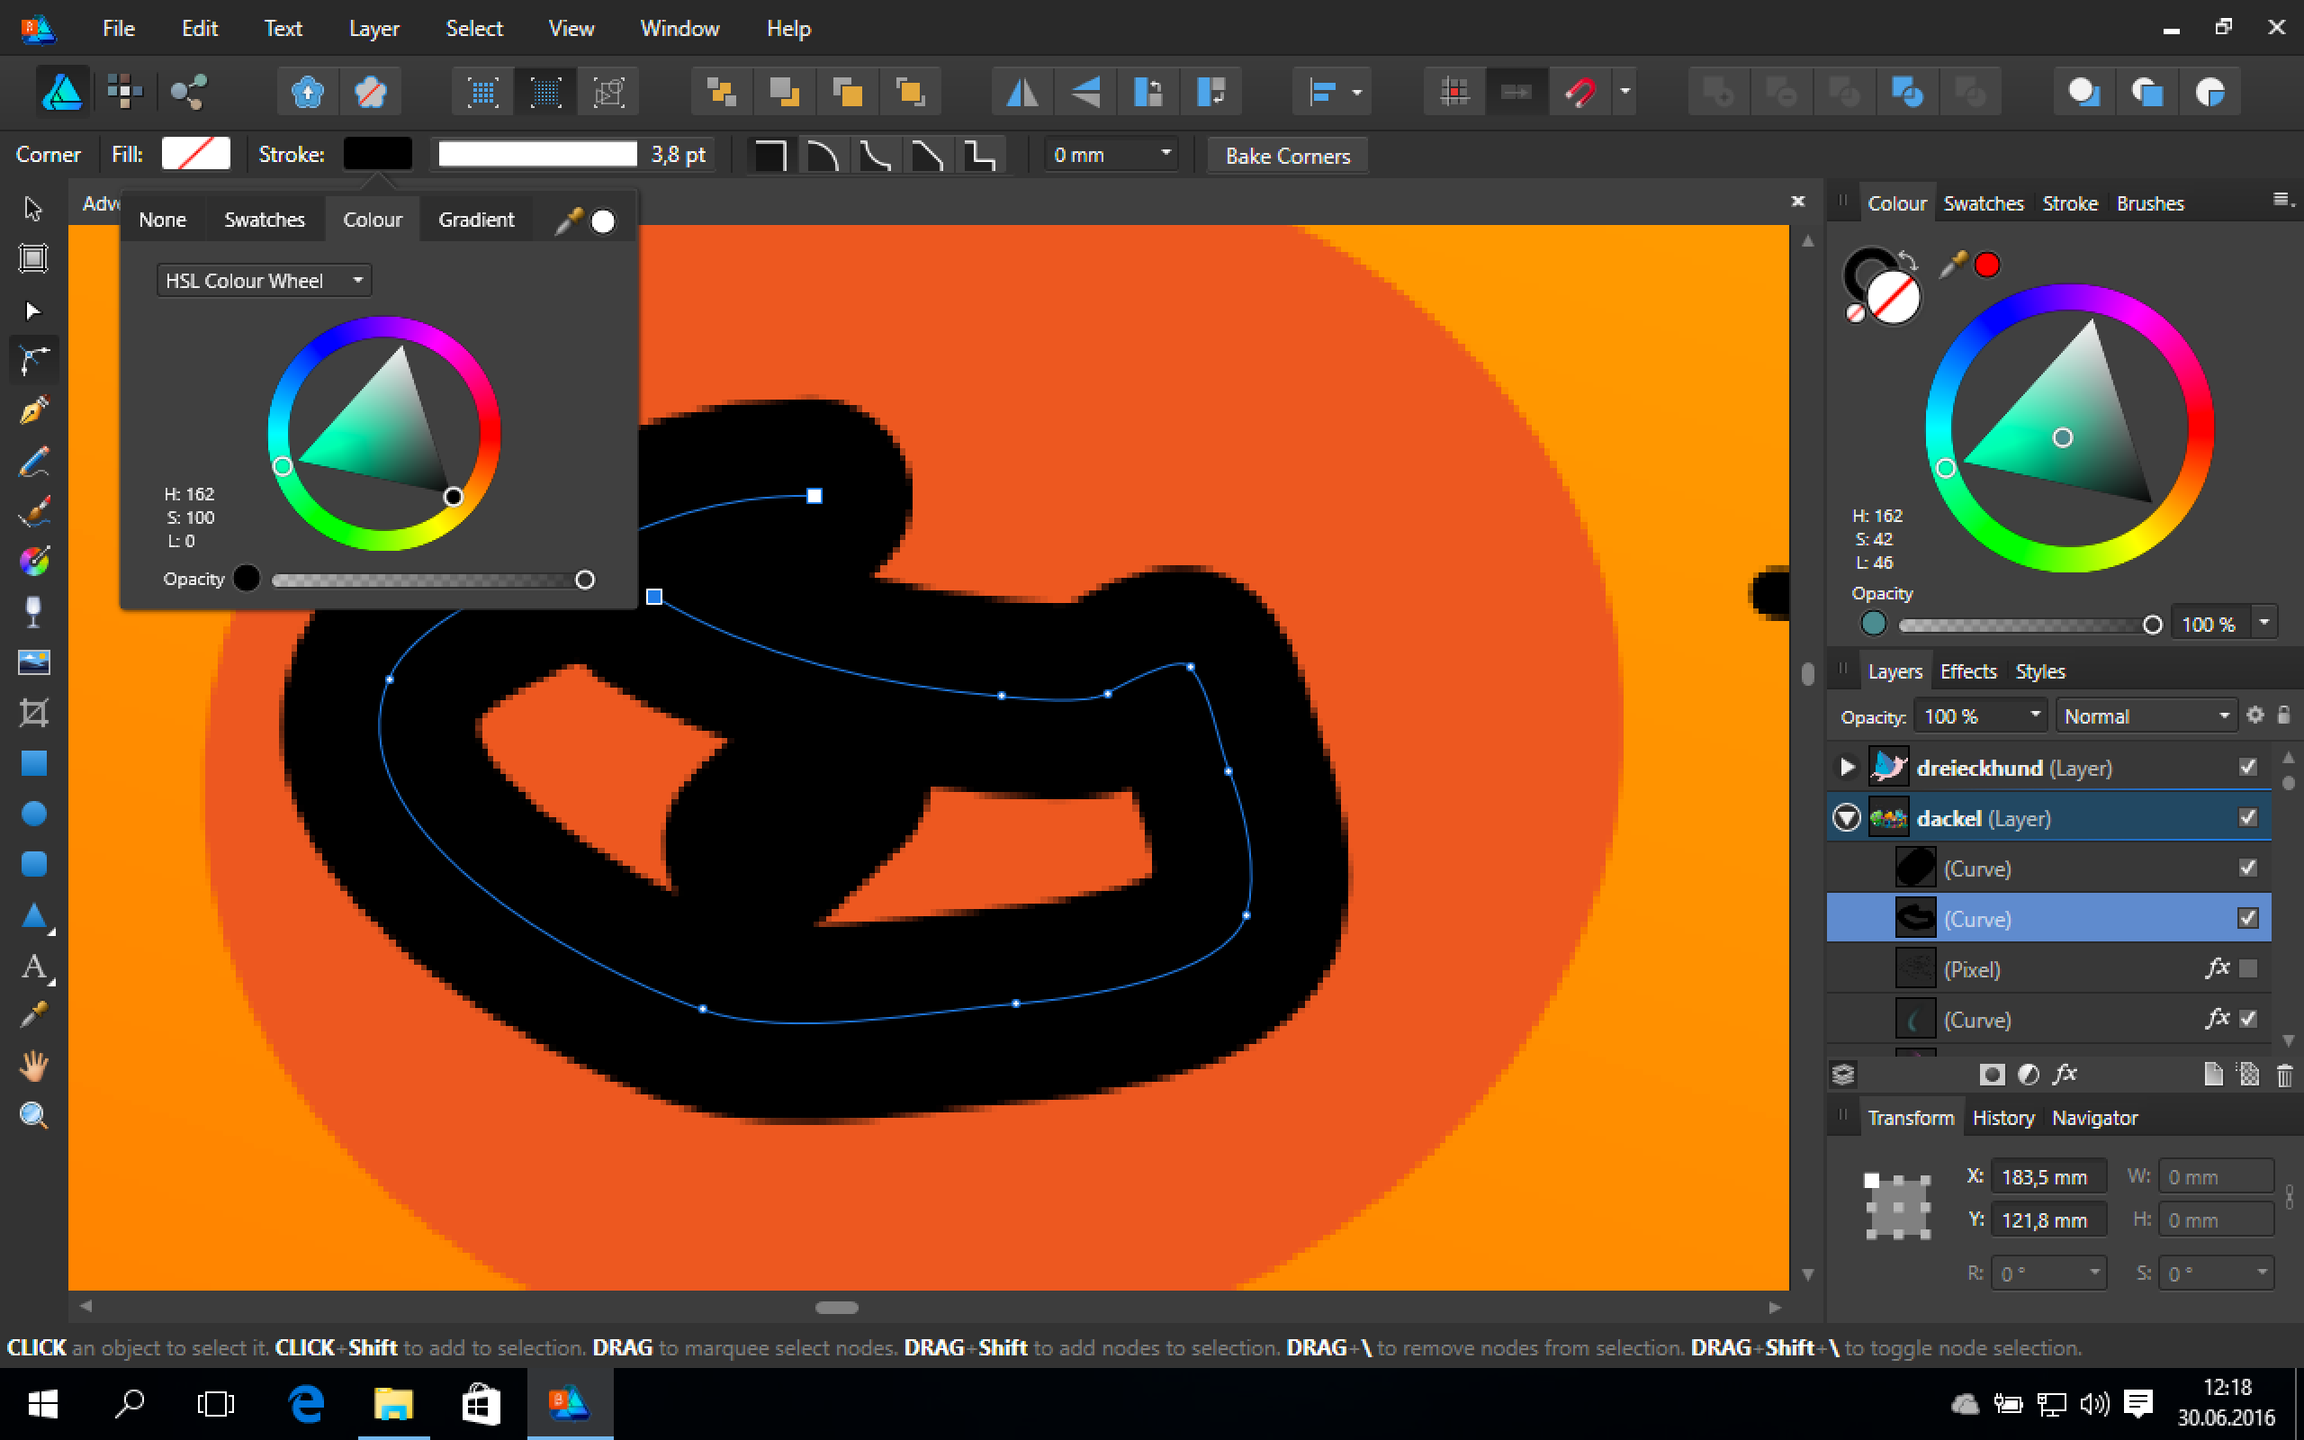Select the Artistic Text tool
The image size is (2304, 1440).
coord(33,966)
